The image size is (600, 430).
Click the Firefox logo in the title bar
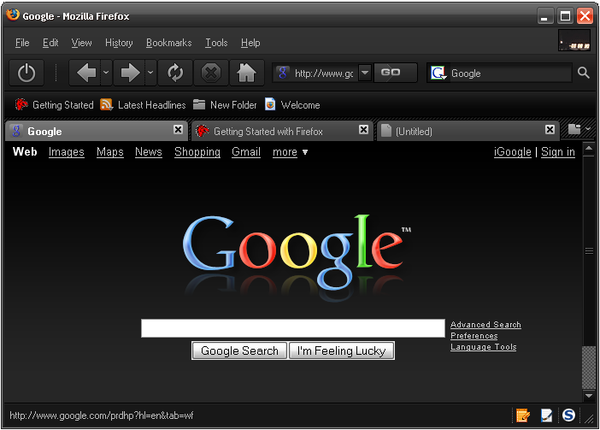click(x=13, y=15)
